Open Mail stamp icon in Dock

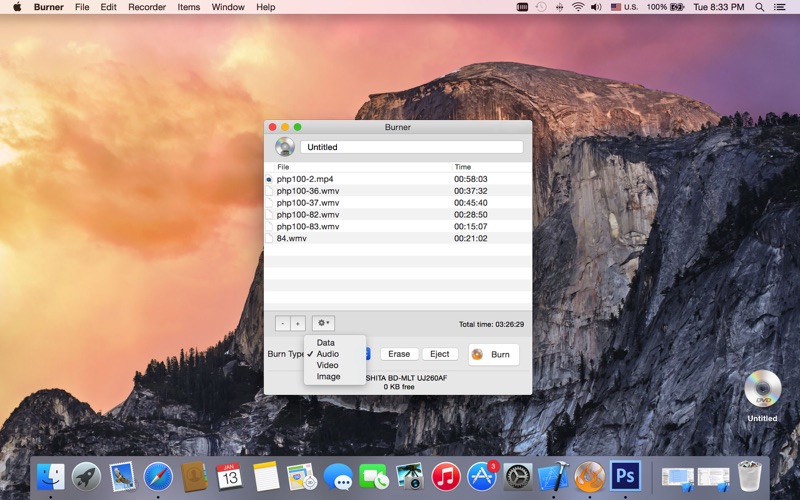click(x=122, y=478)
